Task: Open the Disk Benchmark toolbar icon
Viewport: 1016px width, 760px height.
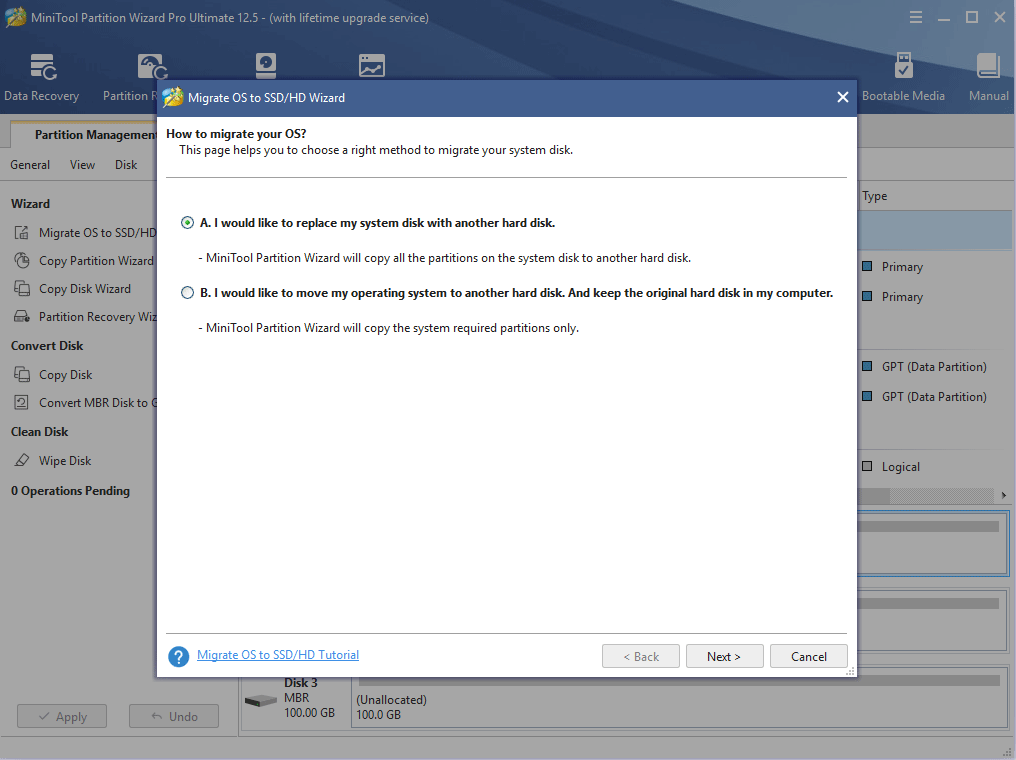Action: click(266, 65)
